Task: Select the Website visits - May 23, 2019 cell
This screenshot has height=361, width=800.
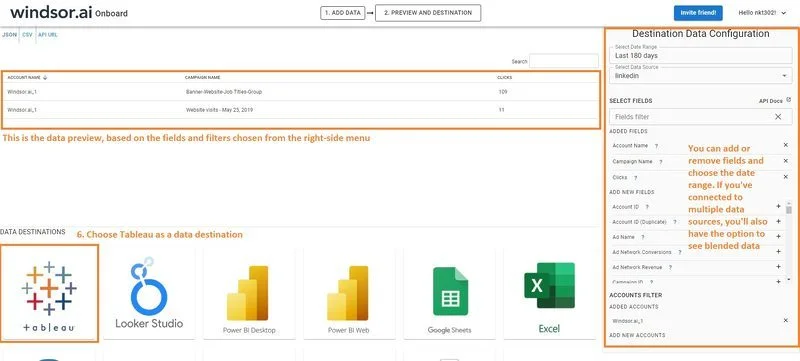Action: coord(219,110)
